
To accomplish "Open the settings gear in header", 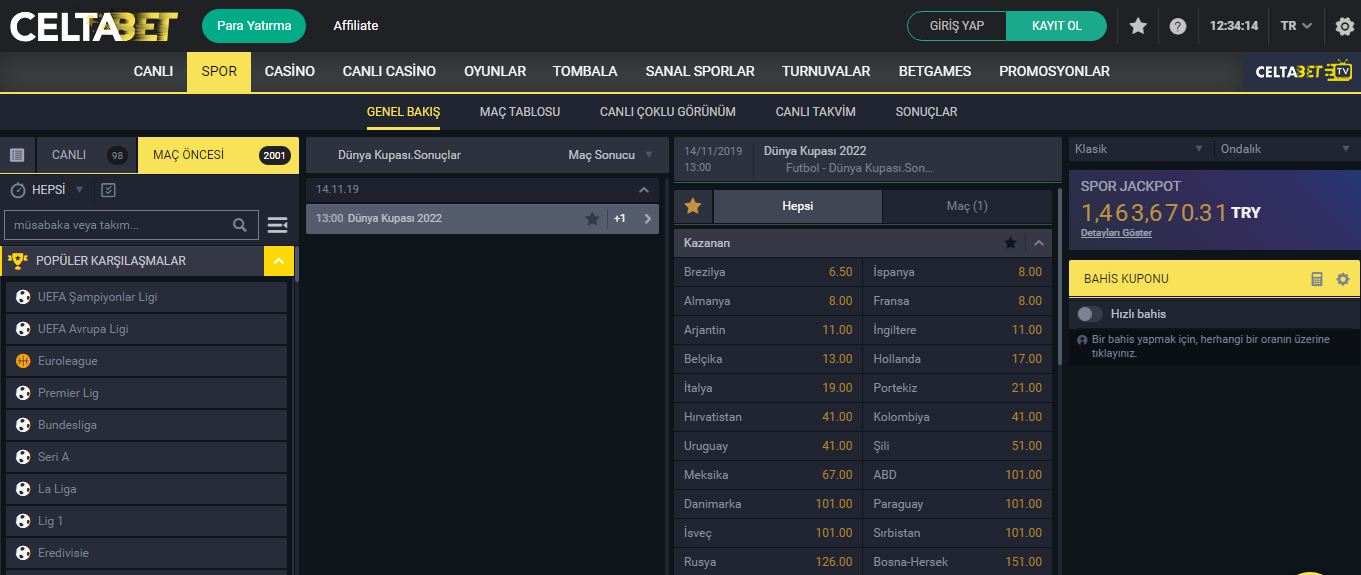I will pos(1345,26).
